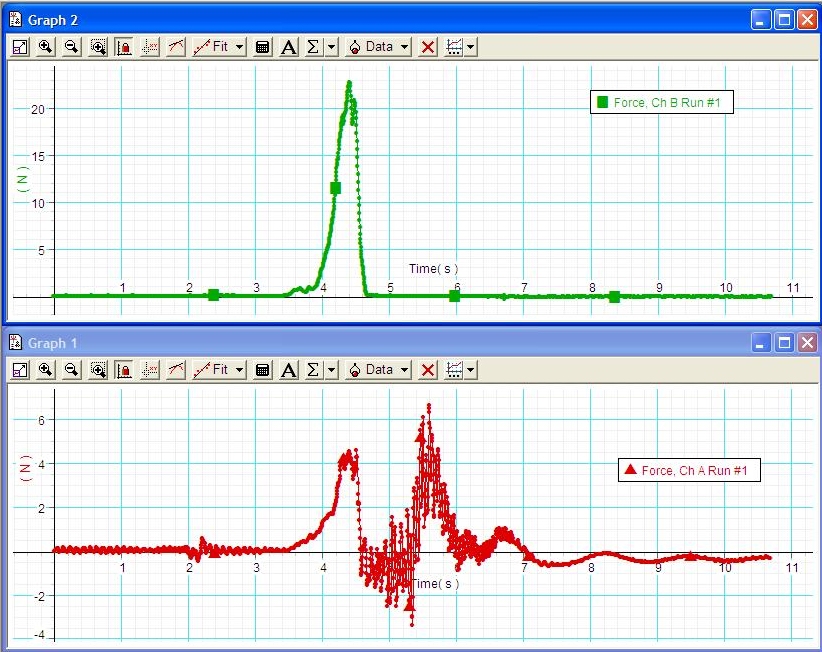Toggle axis lock button in Graph 1 toolbar
The height and width of the screenshot is (652, 822).
click(x=124, y=370)
